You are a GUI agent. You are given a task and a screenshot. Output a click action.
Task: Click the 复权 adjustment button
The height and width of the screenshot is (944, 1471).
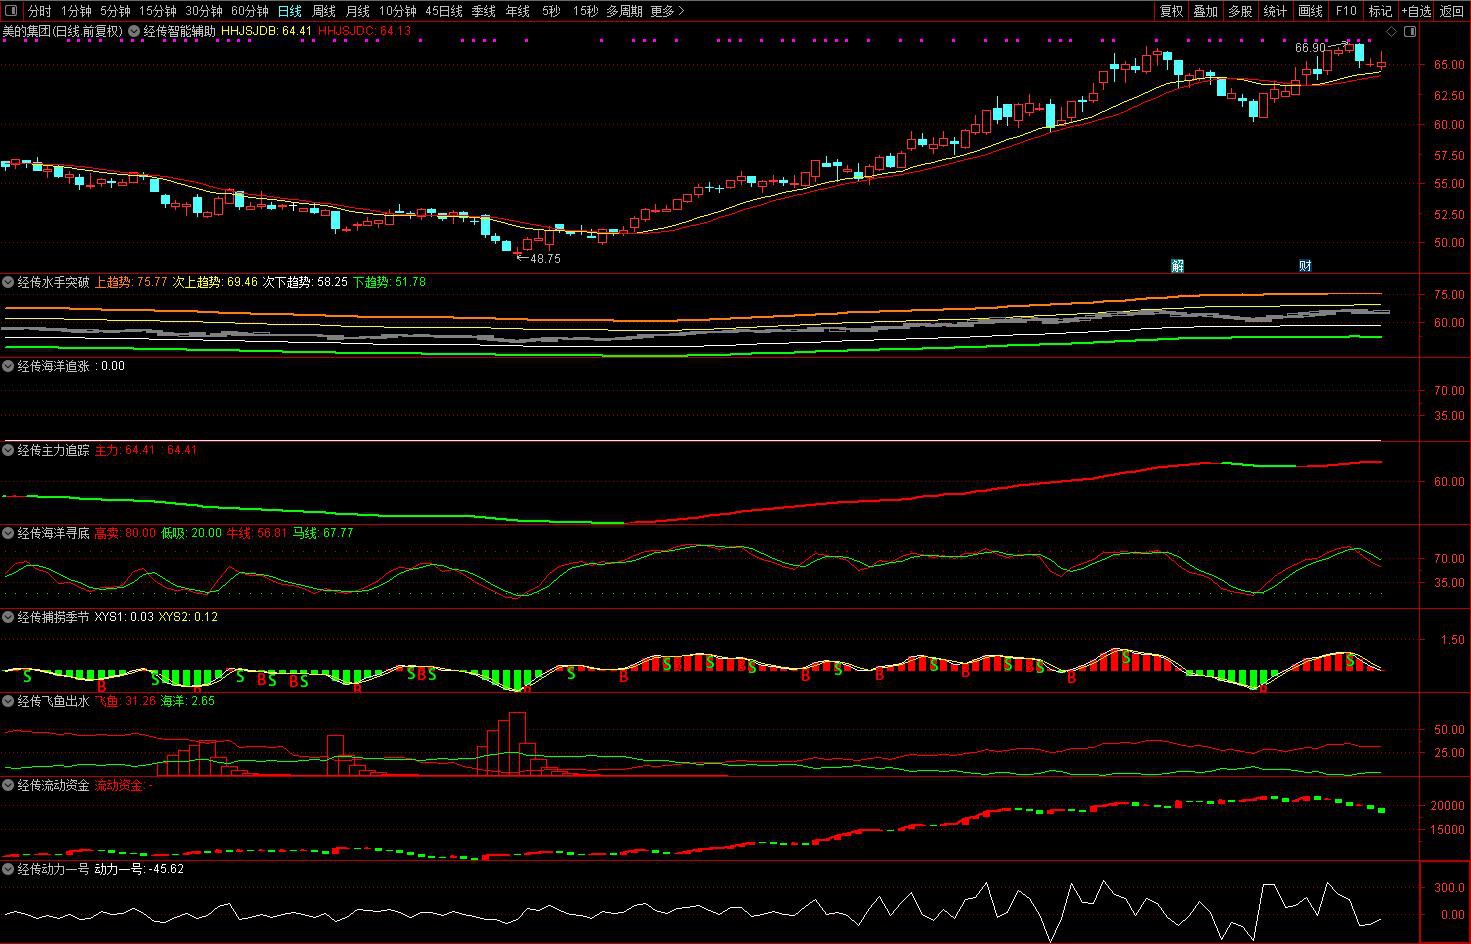coord(1171,11)
